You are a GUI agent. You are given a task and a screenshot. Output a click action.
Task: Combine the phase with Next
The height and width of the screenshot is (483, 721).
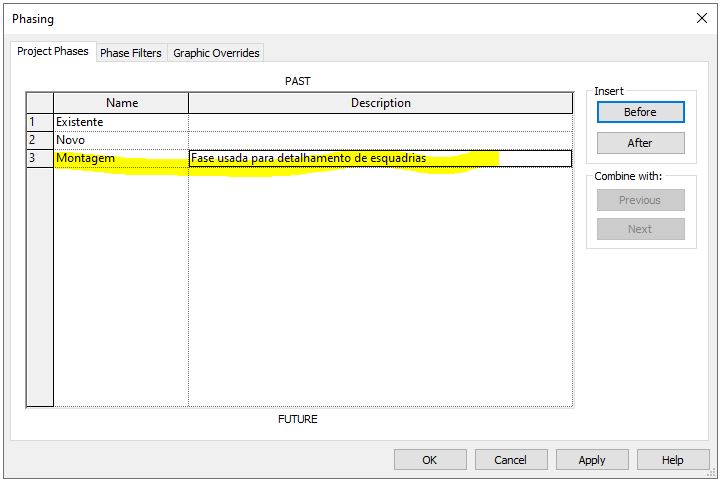(x=641, y=229)
